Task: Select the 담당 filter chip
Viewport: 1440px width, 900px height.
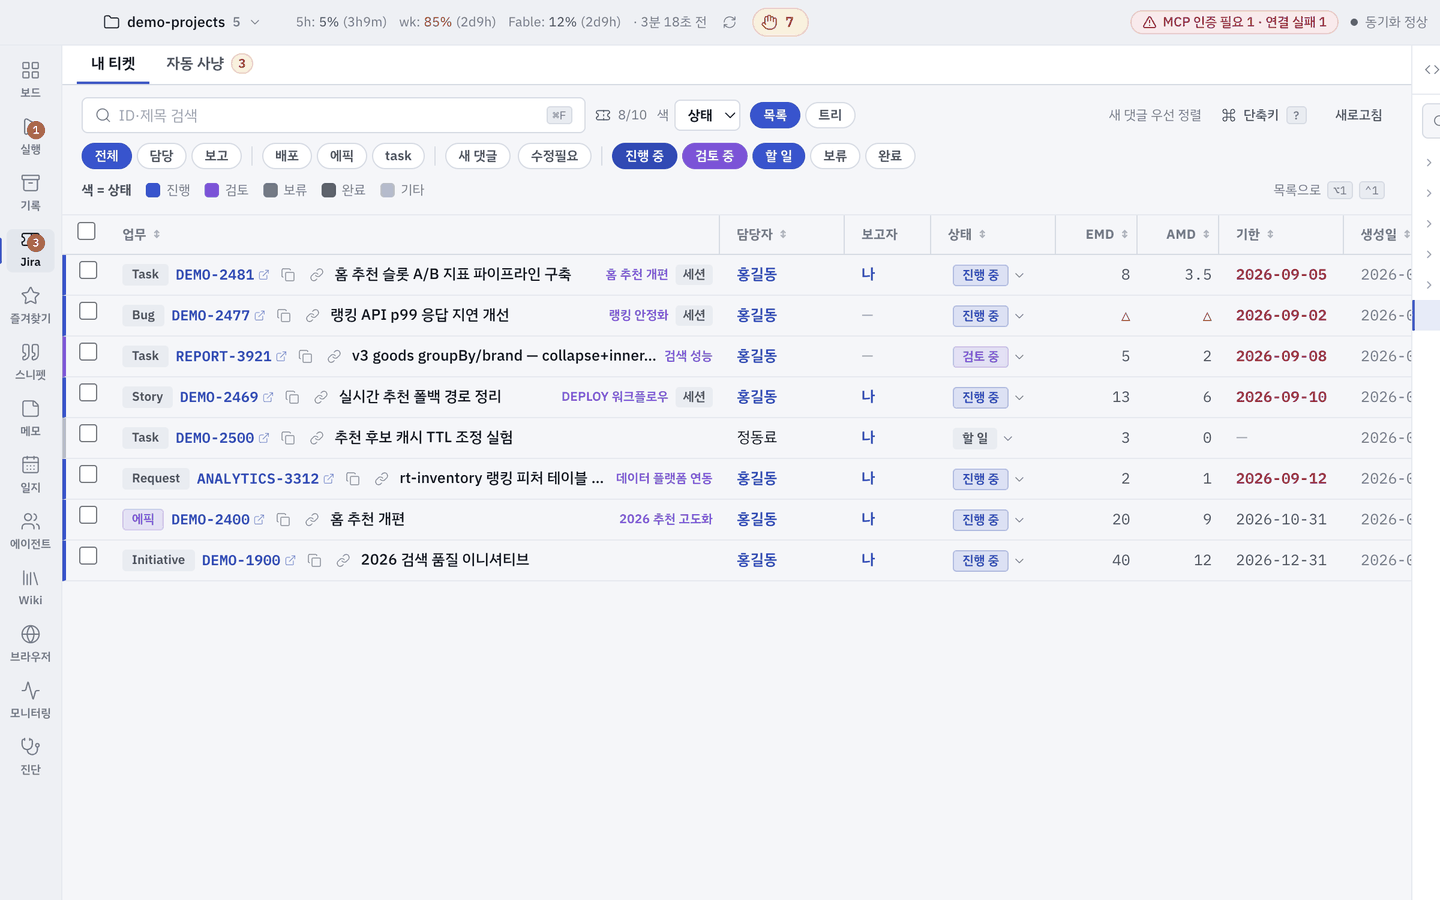Action: [161, 156]
